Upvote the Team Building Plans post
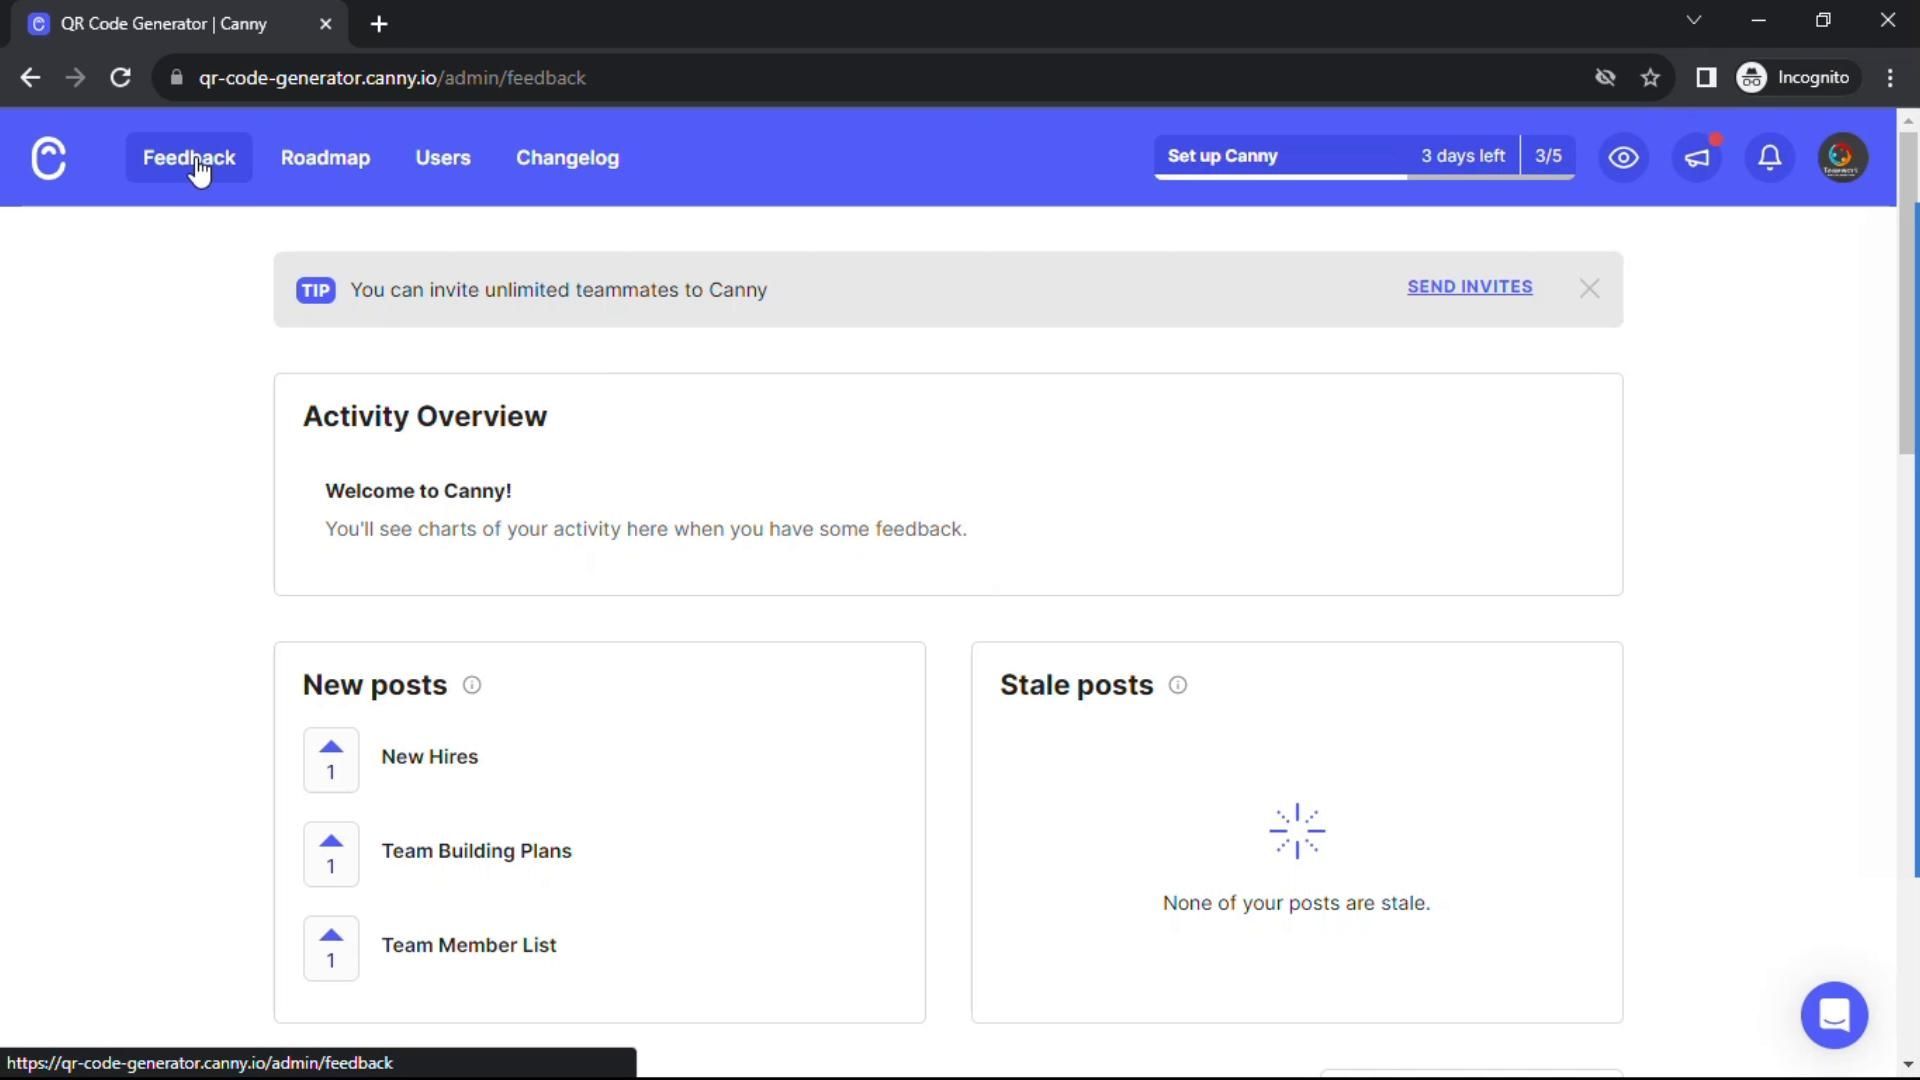This screenshot has width=1920, height=1080. (x=331, y=854)
